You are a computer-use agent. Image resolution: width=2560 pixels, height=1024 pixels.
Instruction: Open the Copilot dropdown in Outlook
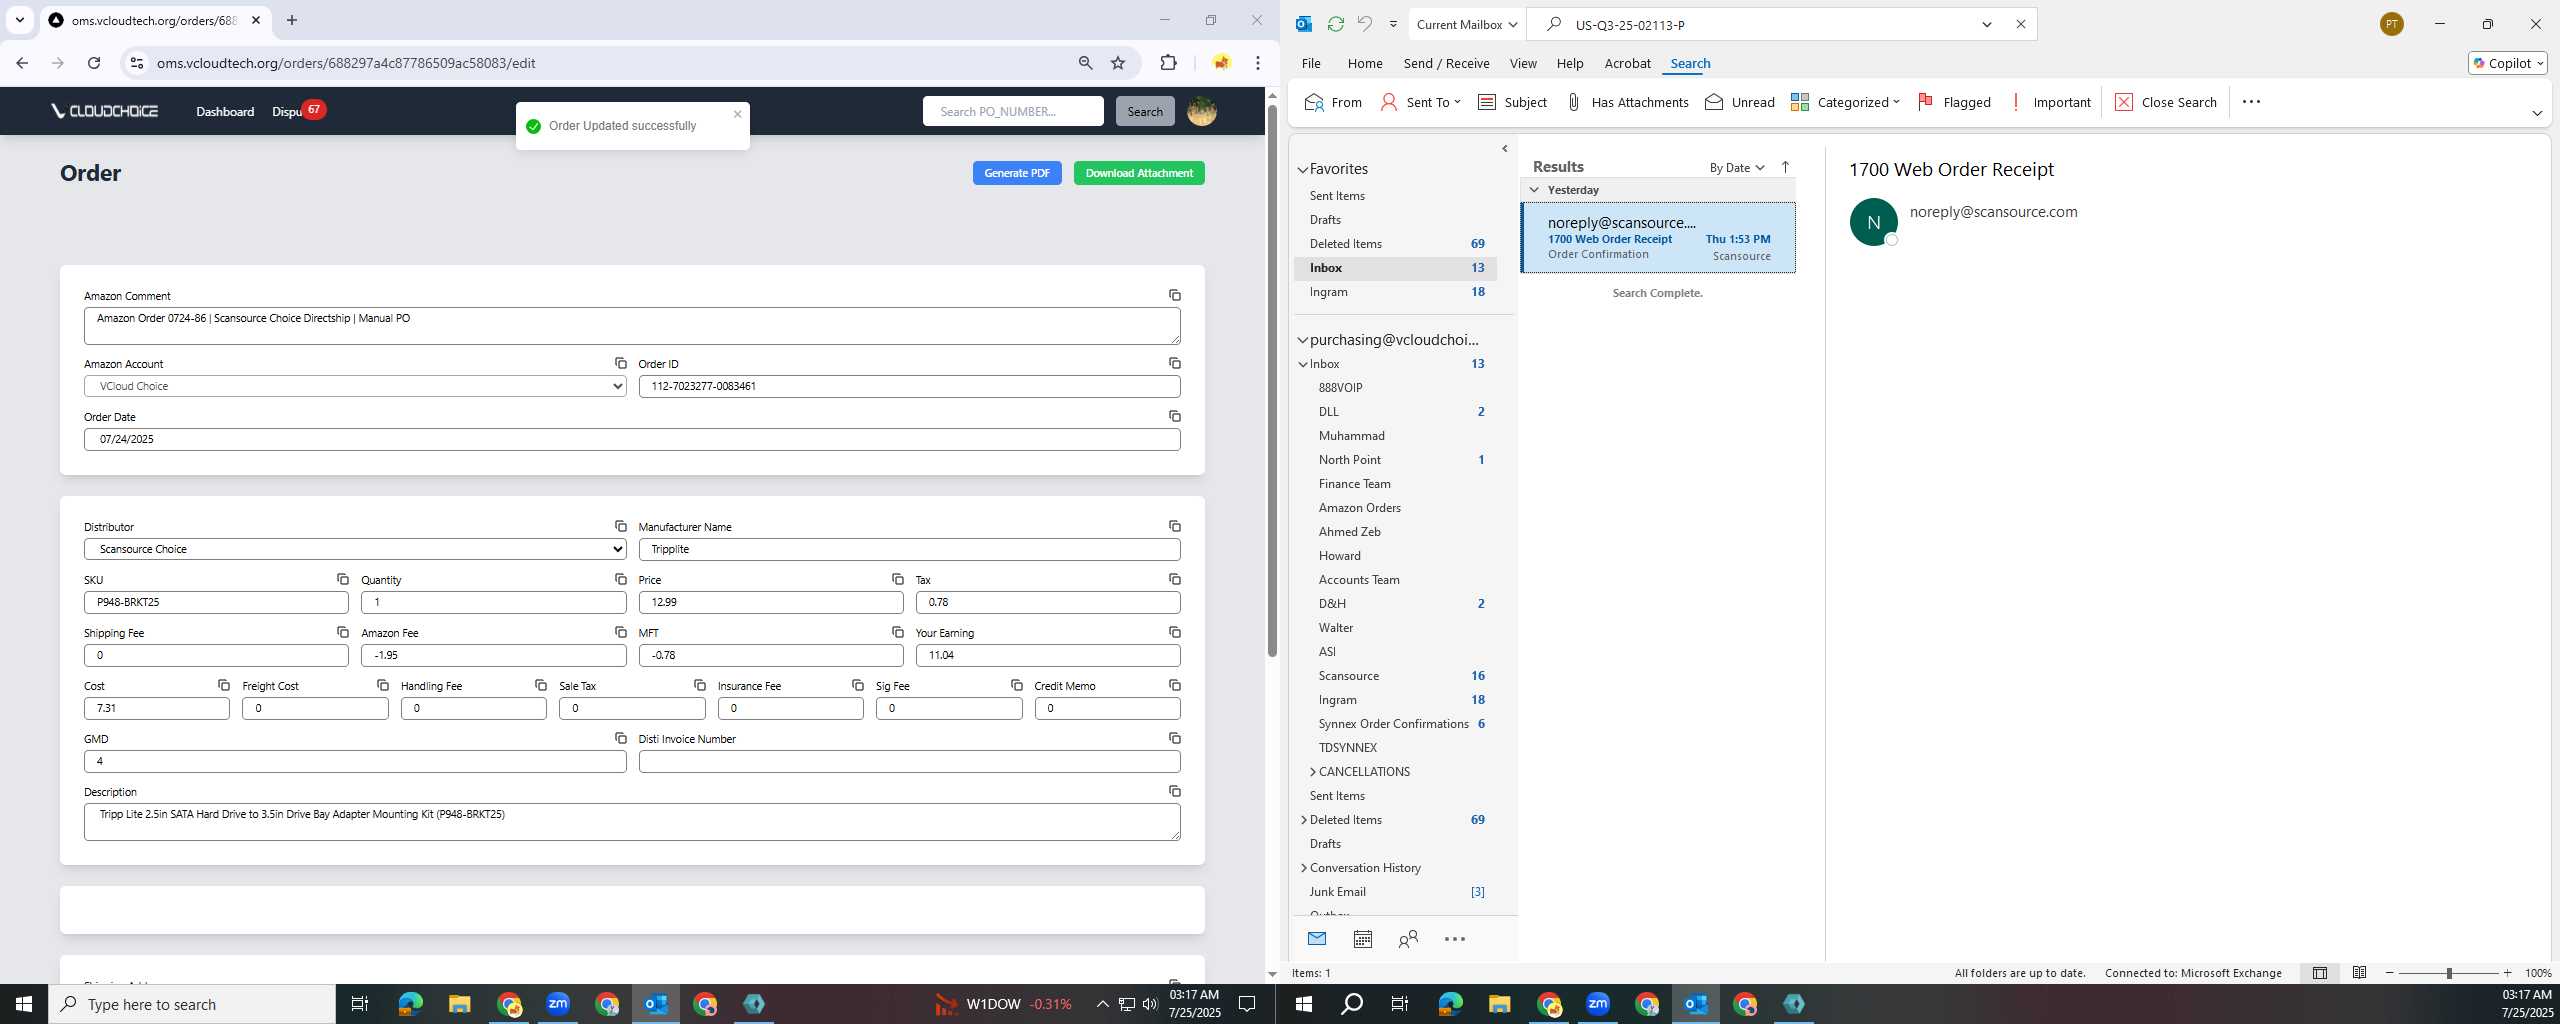pos(2508,63)
